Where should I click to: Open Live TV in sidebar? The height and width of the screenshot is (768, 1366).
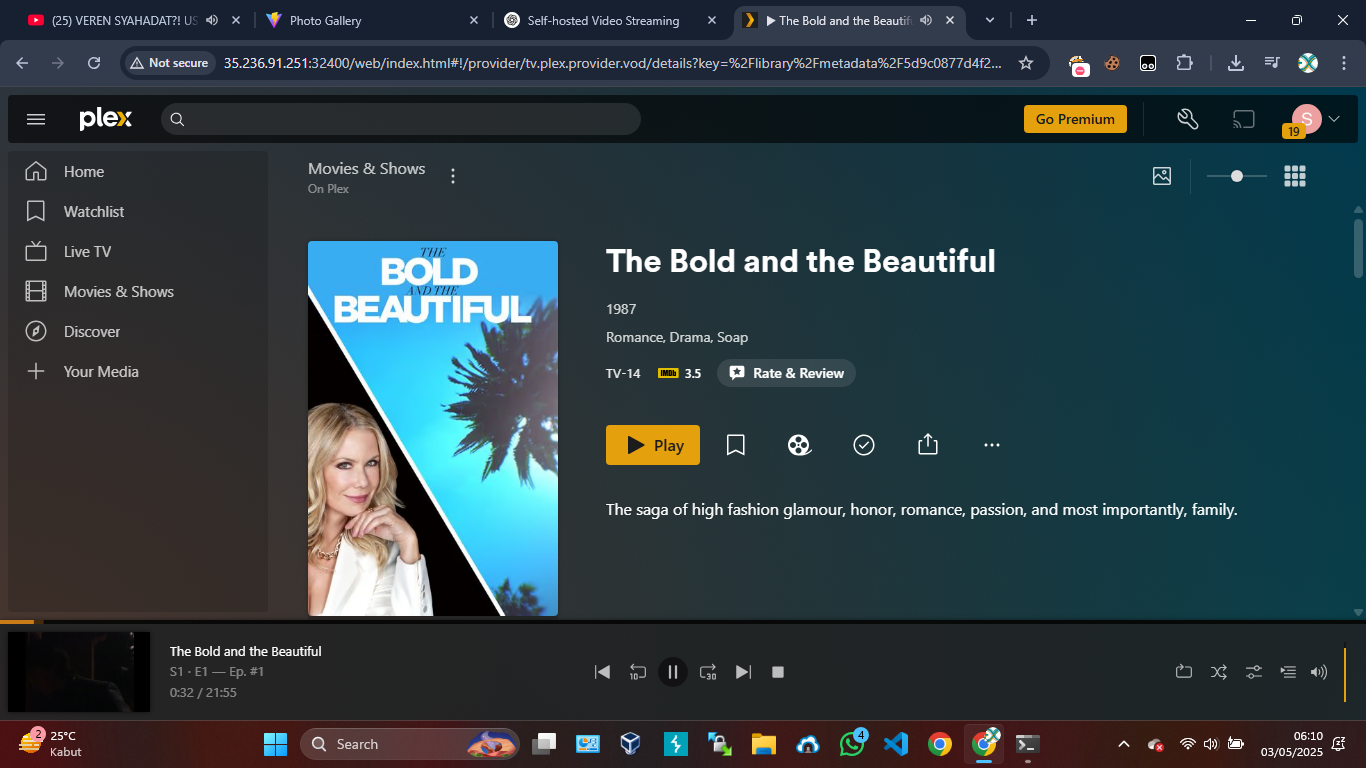[138, 252]
